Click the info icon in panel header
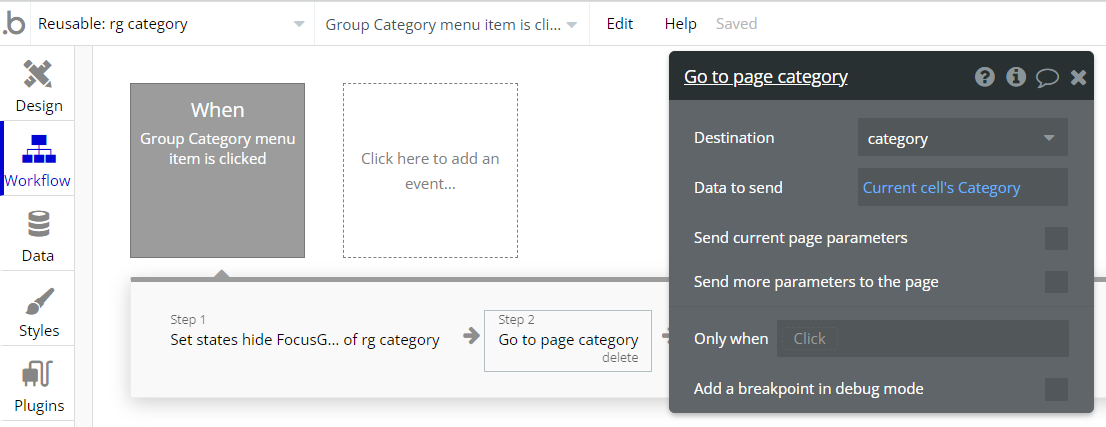Screen dimensions: 1106x427 point(1016,77)
